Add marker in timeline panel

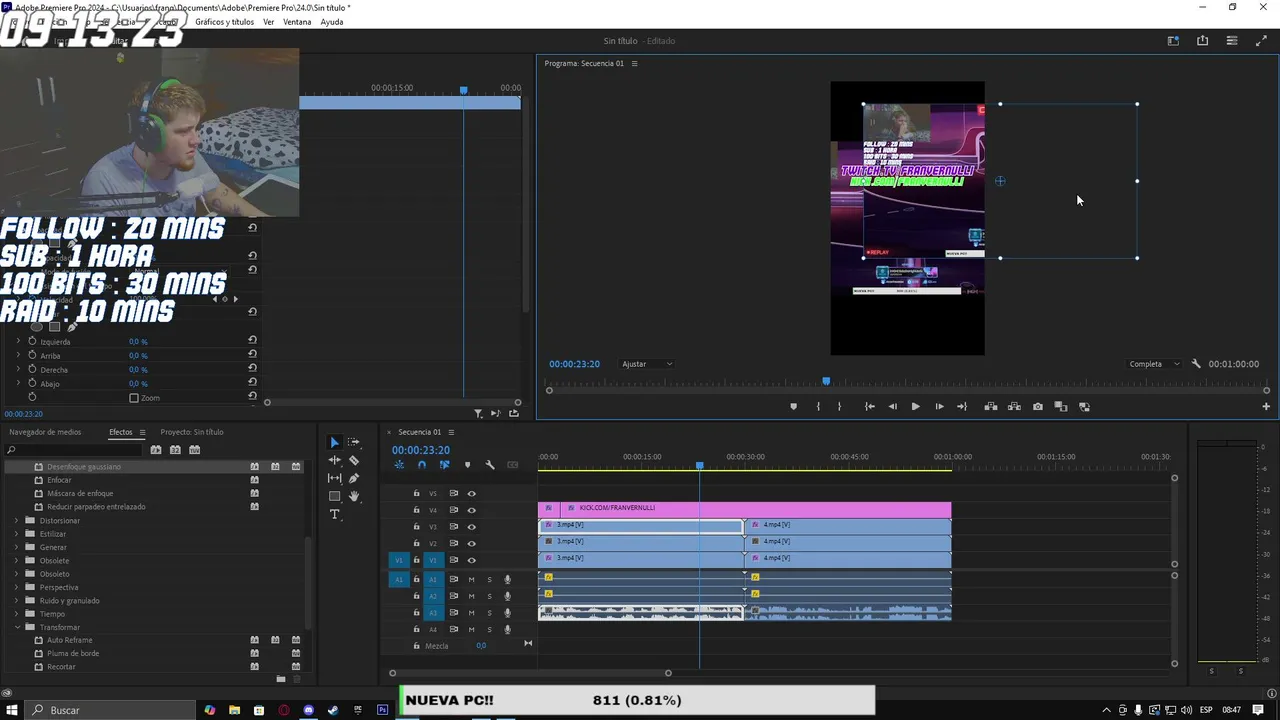pyautogui.click(x=467, y=465)
